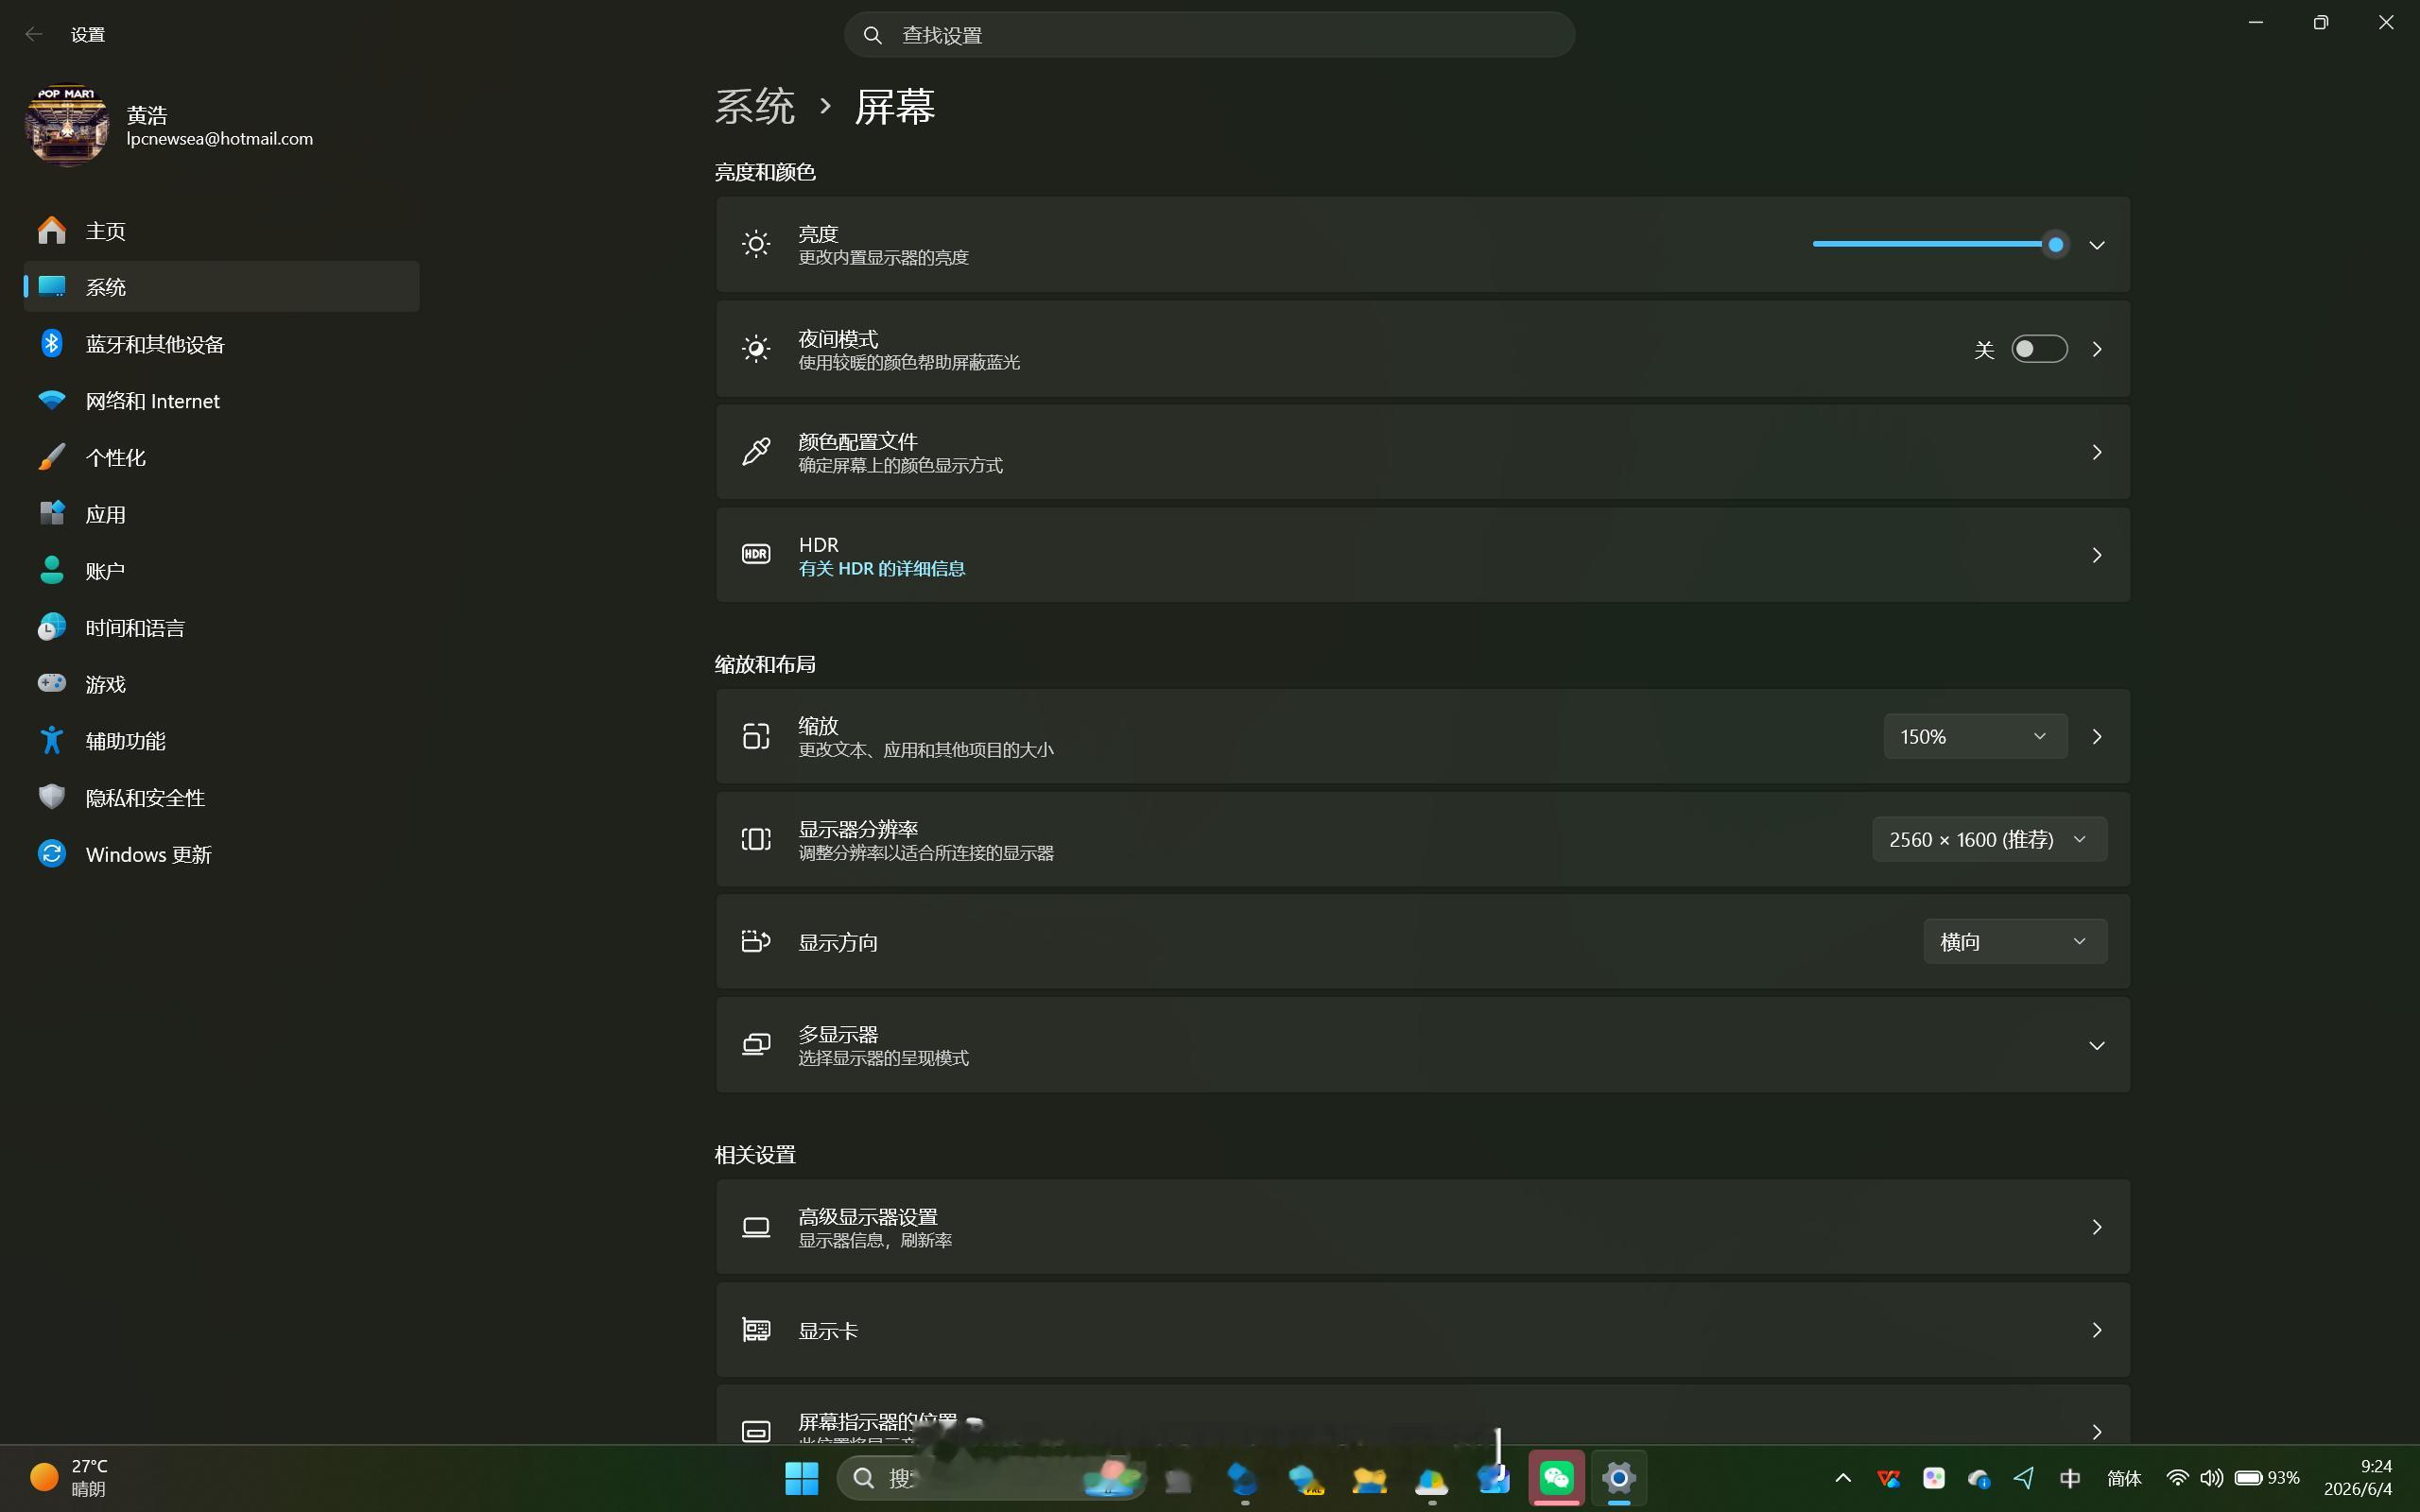Click the 夜间模式 icon
Screen dimensions: 2420x1512
pos(756,349)
